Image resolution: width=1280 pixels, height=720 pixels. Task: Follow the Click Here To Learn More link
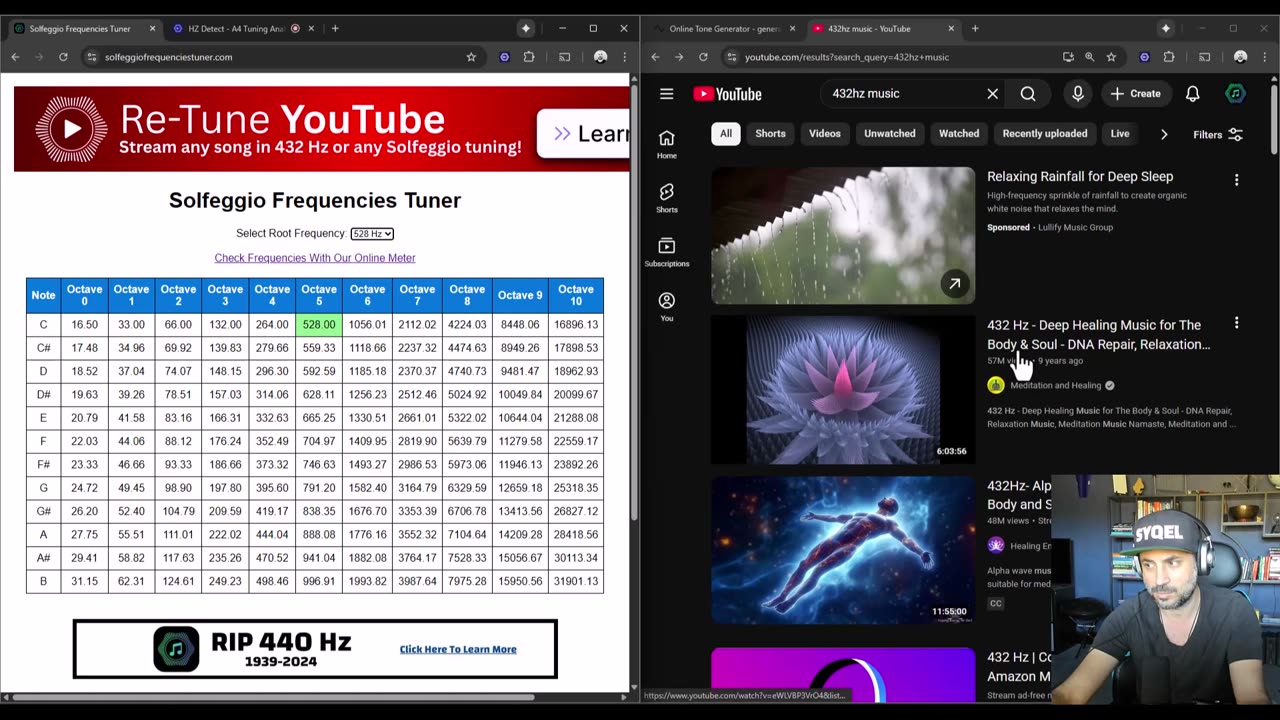[458, 649]
